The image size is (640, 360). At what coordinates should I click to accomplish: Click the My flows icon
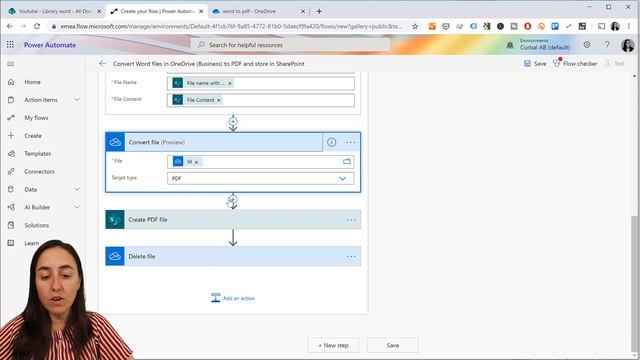coord(11,118)
